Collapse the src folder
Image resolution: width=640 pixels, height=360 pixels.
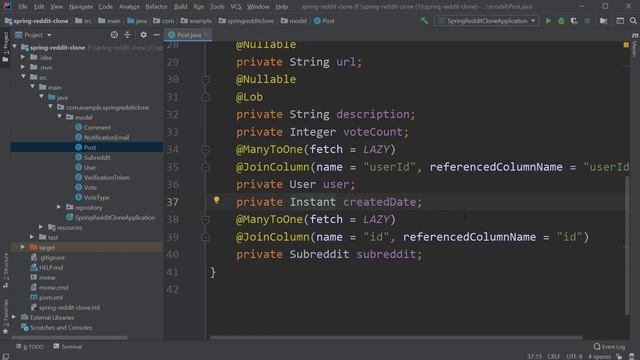[x=24, y=77]
